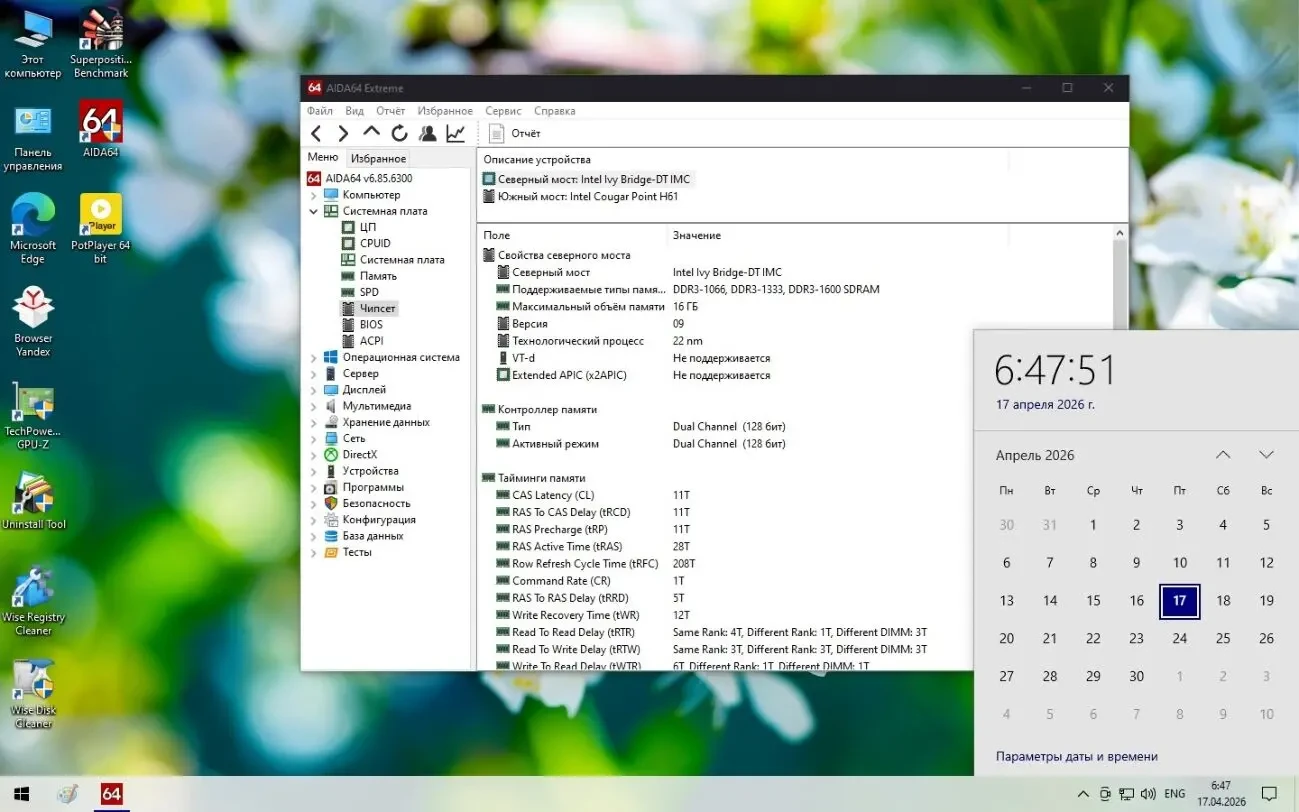Expand the Операционная система node
Image resolution: width=1299 pixels, height=812 pixels.
[x=314, y=357]
